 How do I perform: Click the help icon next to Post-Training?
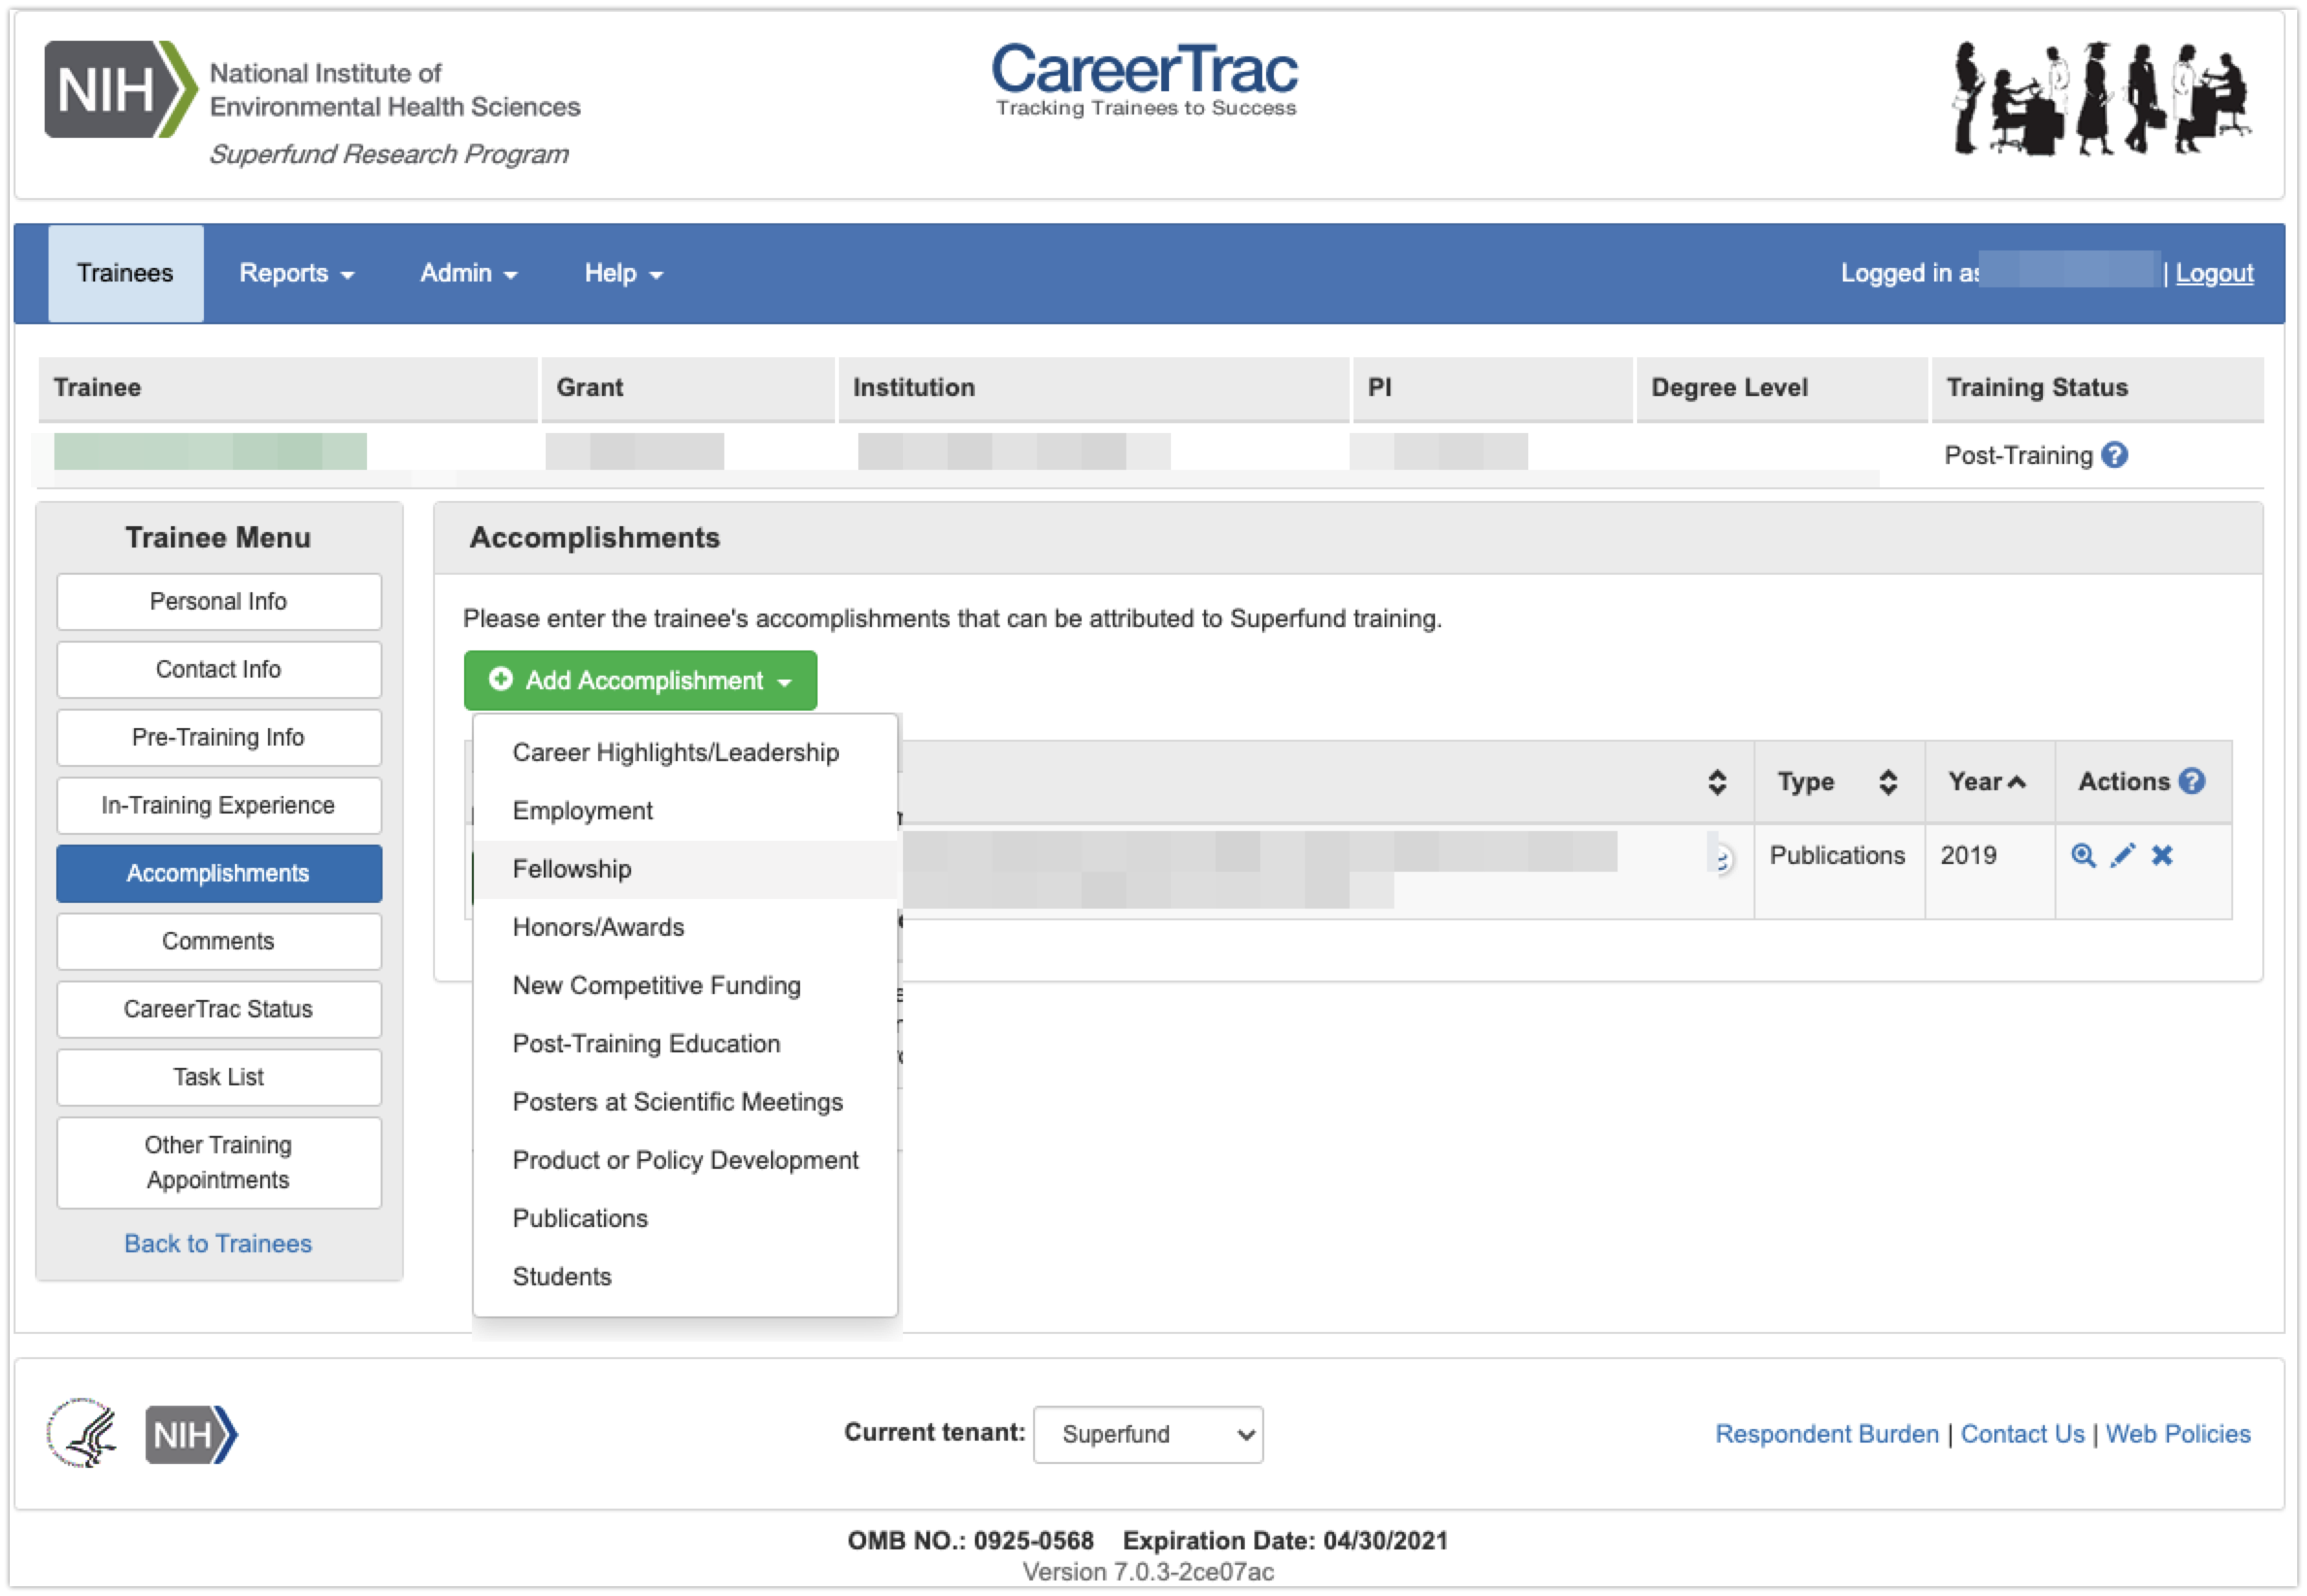[x=2114, y=455]
